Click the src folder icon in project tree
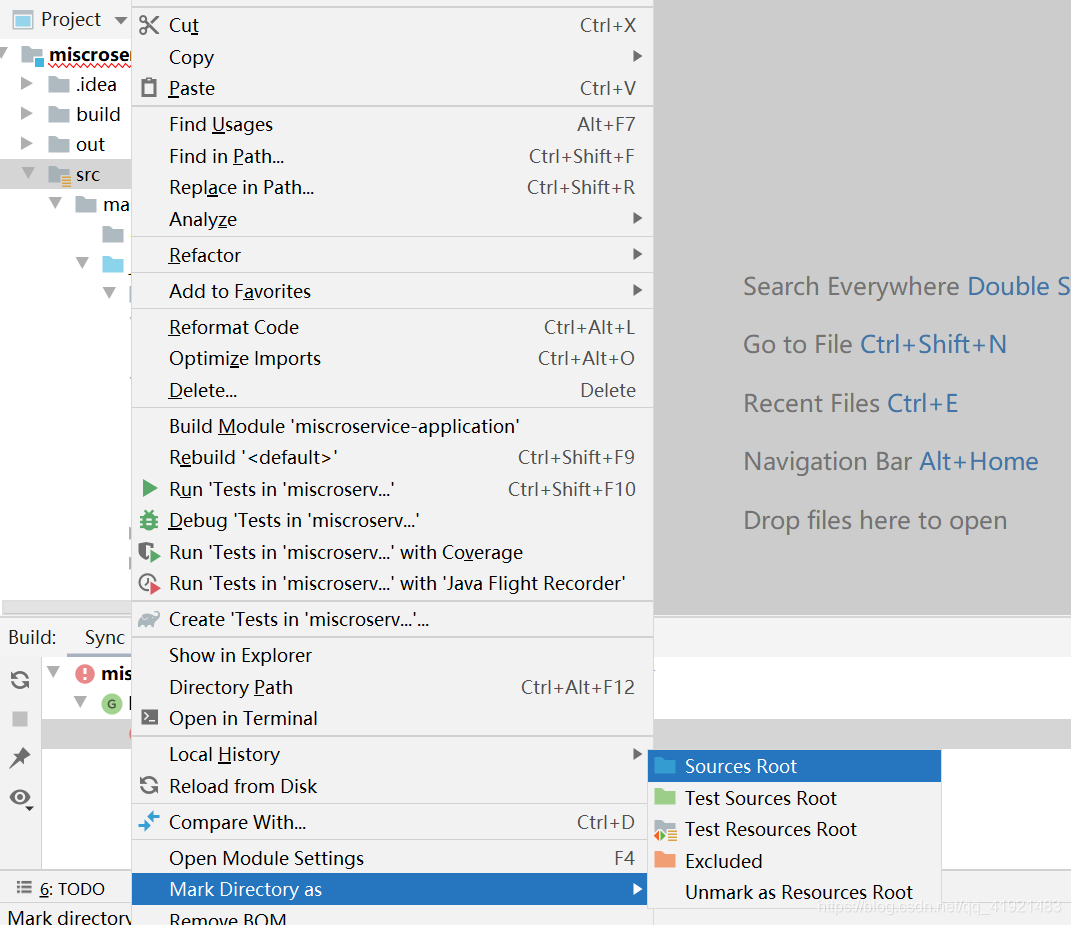This screenshot has height=925, width=1071. (59, 175)
